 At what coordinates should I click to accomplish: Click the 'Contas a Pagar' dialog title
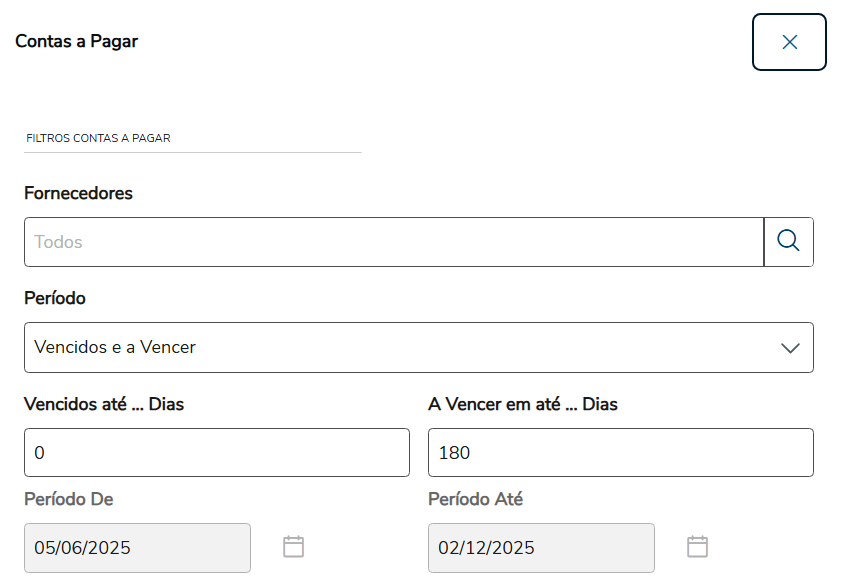tap(77, 42)
